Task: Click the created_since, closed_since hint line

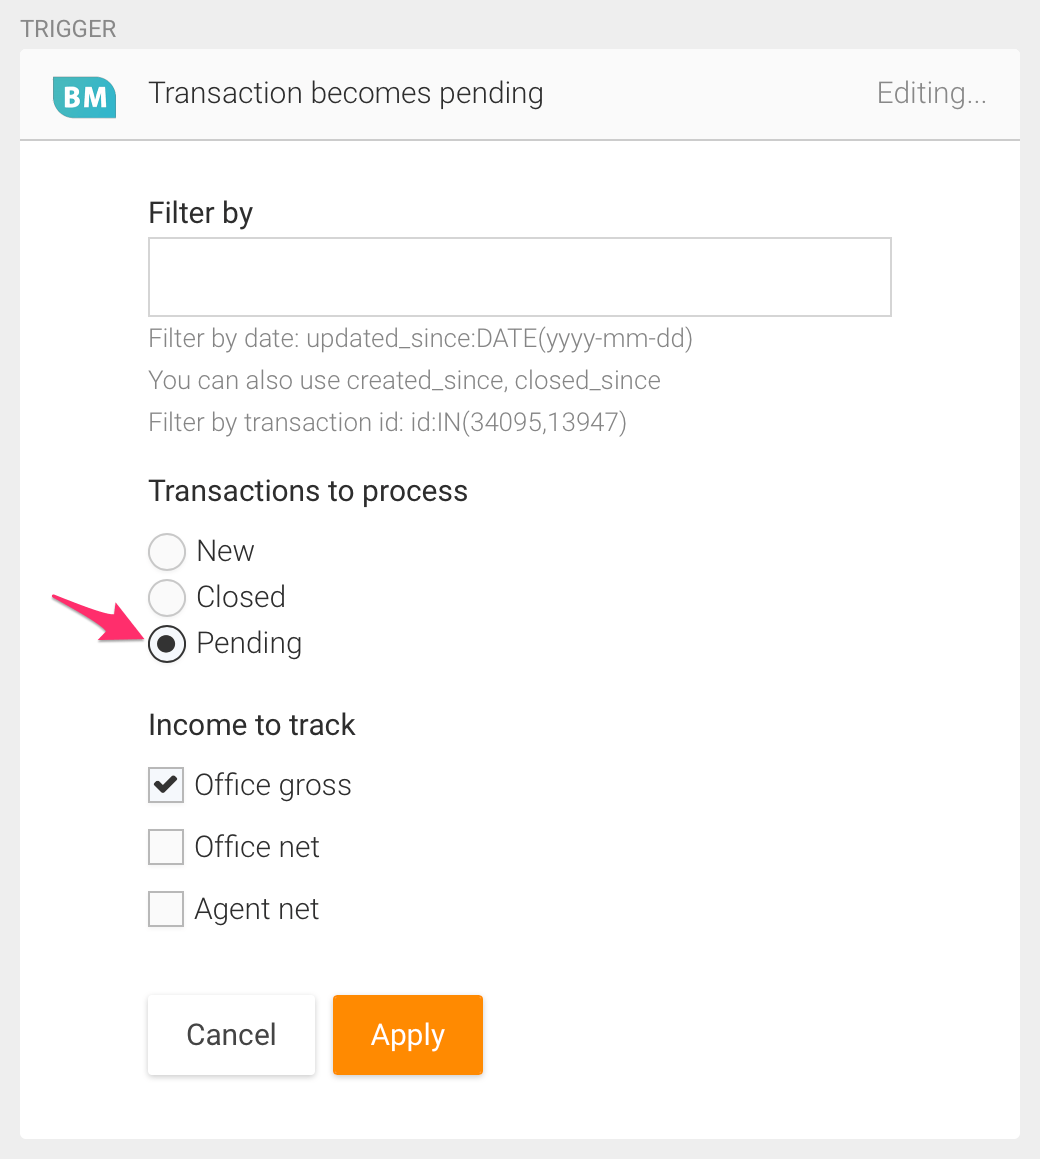Action: point(404,381)
